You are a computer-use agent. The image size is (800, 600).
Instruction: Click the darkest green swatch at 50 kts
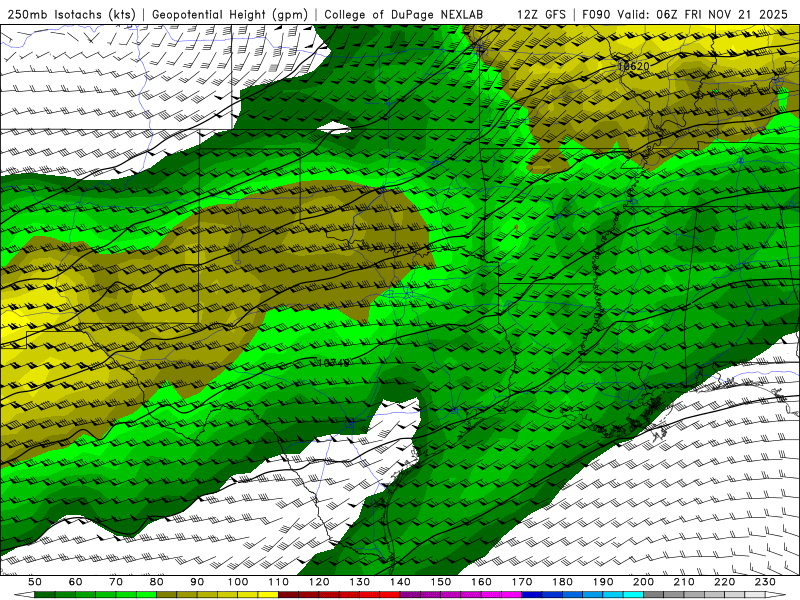pos(44,595)
